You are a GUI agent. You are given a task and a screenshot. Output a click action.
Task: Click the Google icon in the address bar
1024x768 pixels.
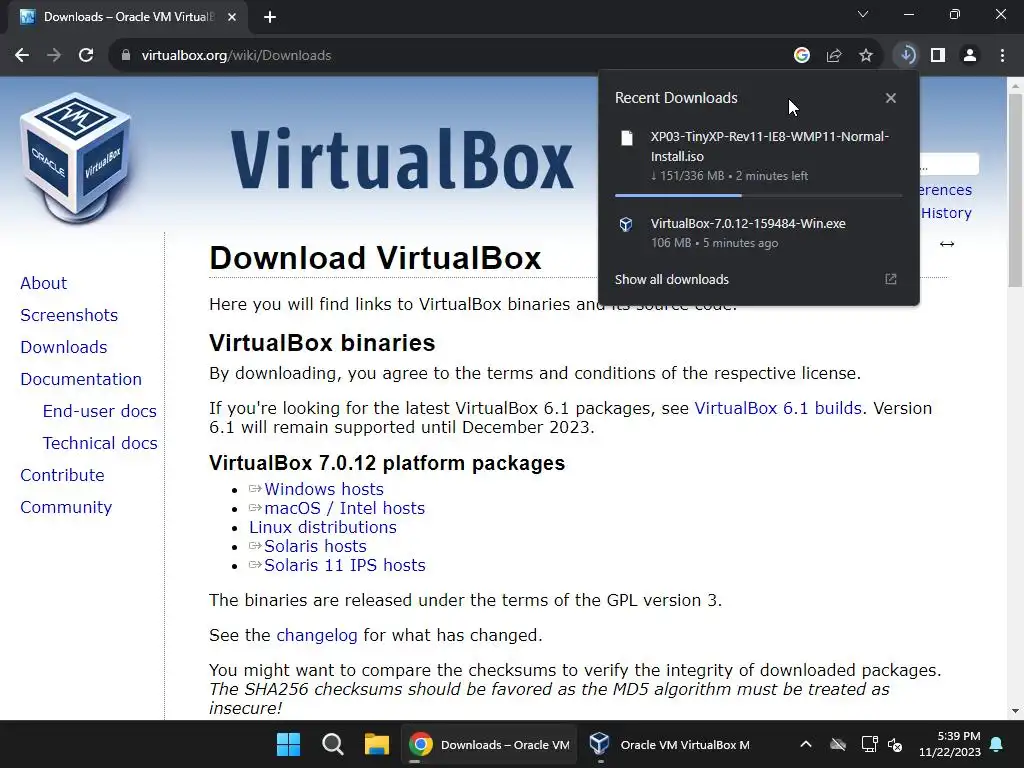(x=801, y=56)
